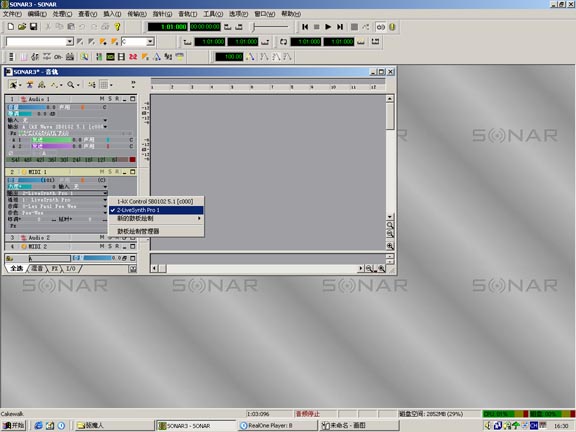Click the metronome icon beside tempo 100.00

251,57
